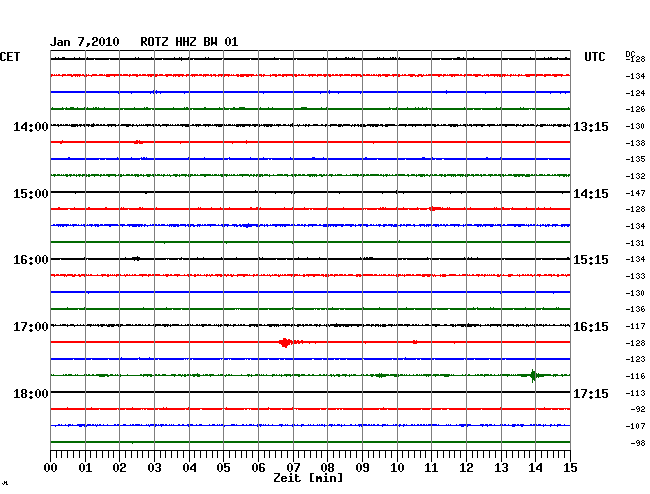Click the '07' minute tick label
Viewport: 650px width, 494px height.
click(293, 468)
